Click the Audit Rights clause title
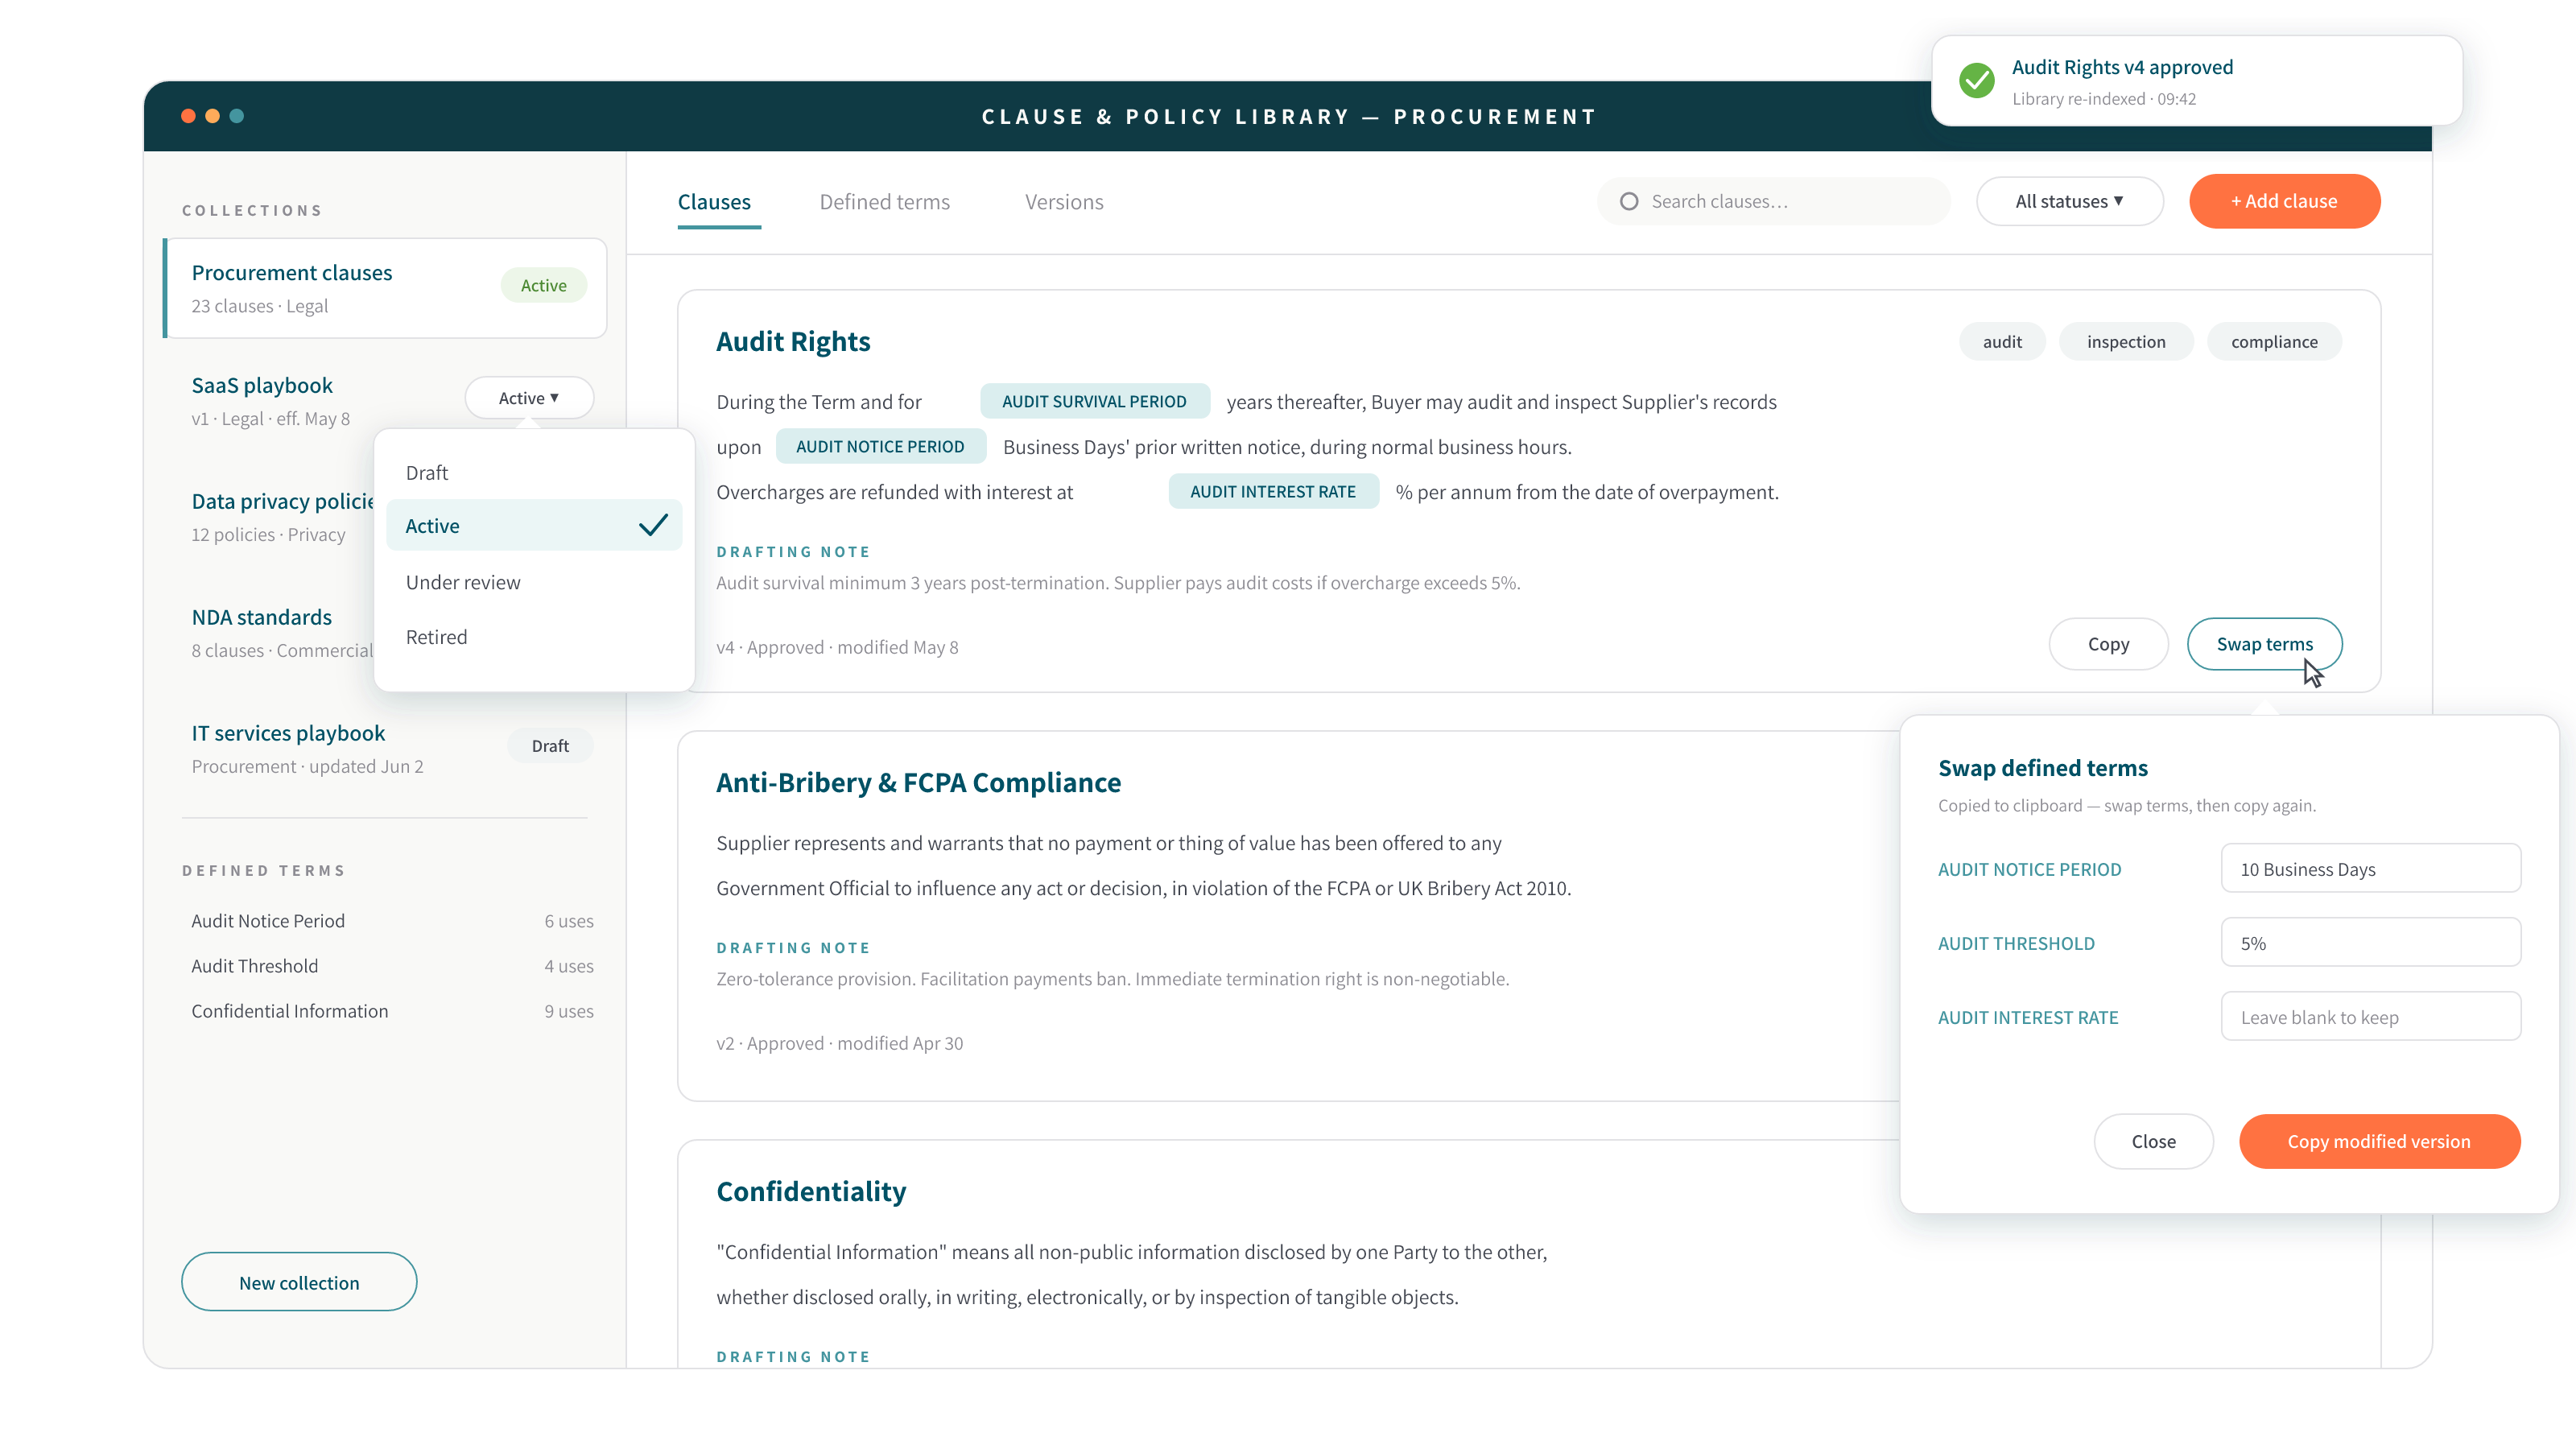Screen dimensions: 2576x1449 pyautogui.click(x=793, y=341)
